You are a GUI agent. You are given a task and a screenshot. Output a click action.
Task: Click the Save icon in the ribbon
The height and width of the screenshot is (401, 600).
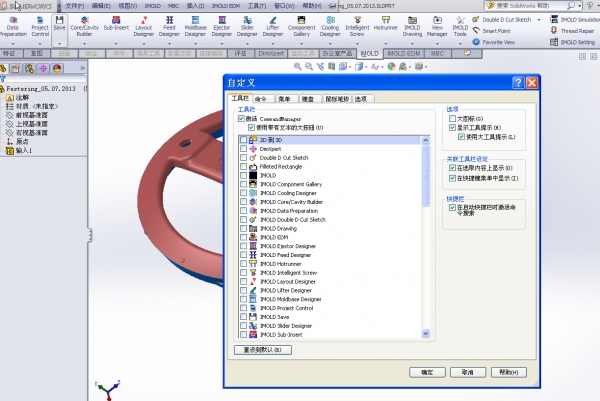(59, 23)
